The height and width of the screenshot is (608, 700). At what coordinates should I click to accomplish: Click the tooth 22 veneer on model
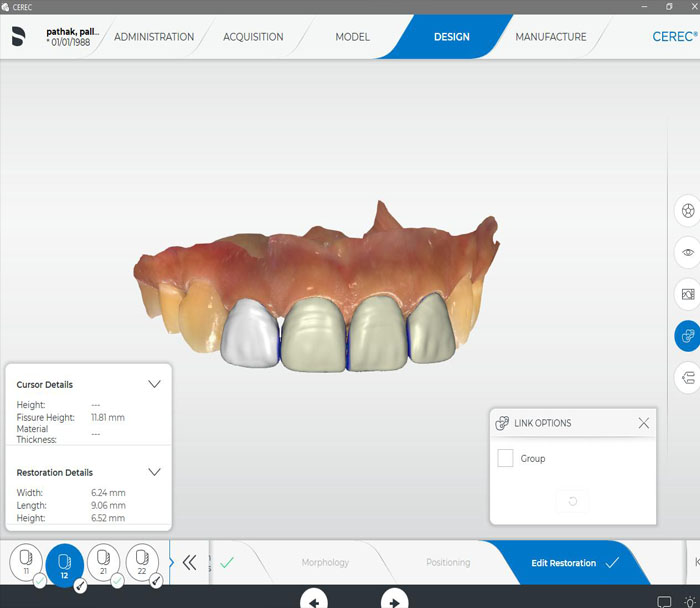[x=431, y=329]
